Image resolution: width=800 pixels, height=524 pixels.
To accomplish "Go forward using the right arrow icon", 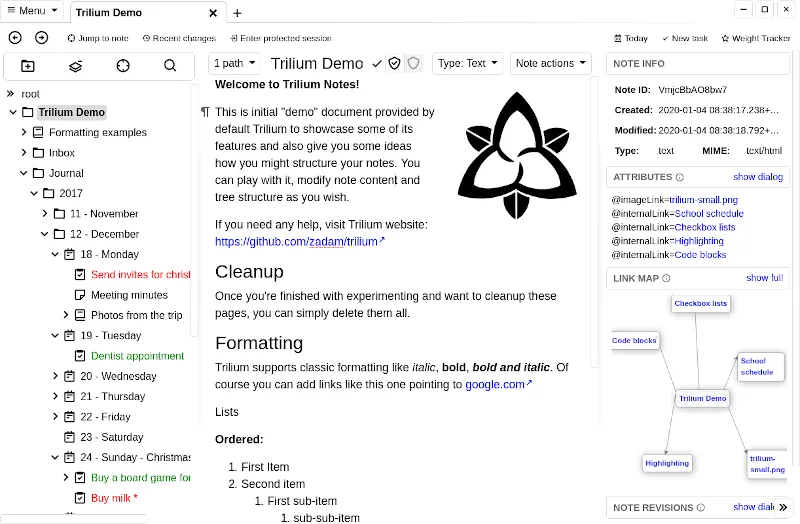I will [x=41, y=38].
